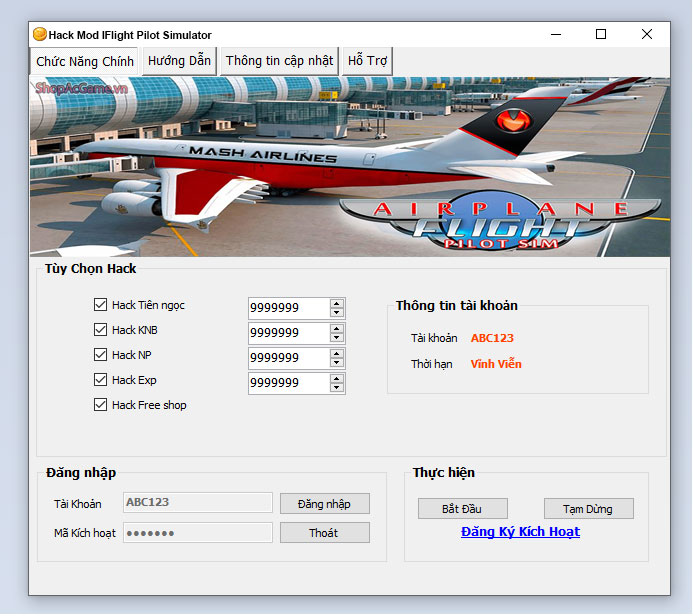This screenshot has width=693, height=616.
Task: Increase the Hack KNB value with up arrow
Action: tap(337, 329)
